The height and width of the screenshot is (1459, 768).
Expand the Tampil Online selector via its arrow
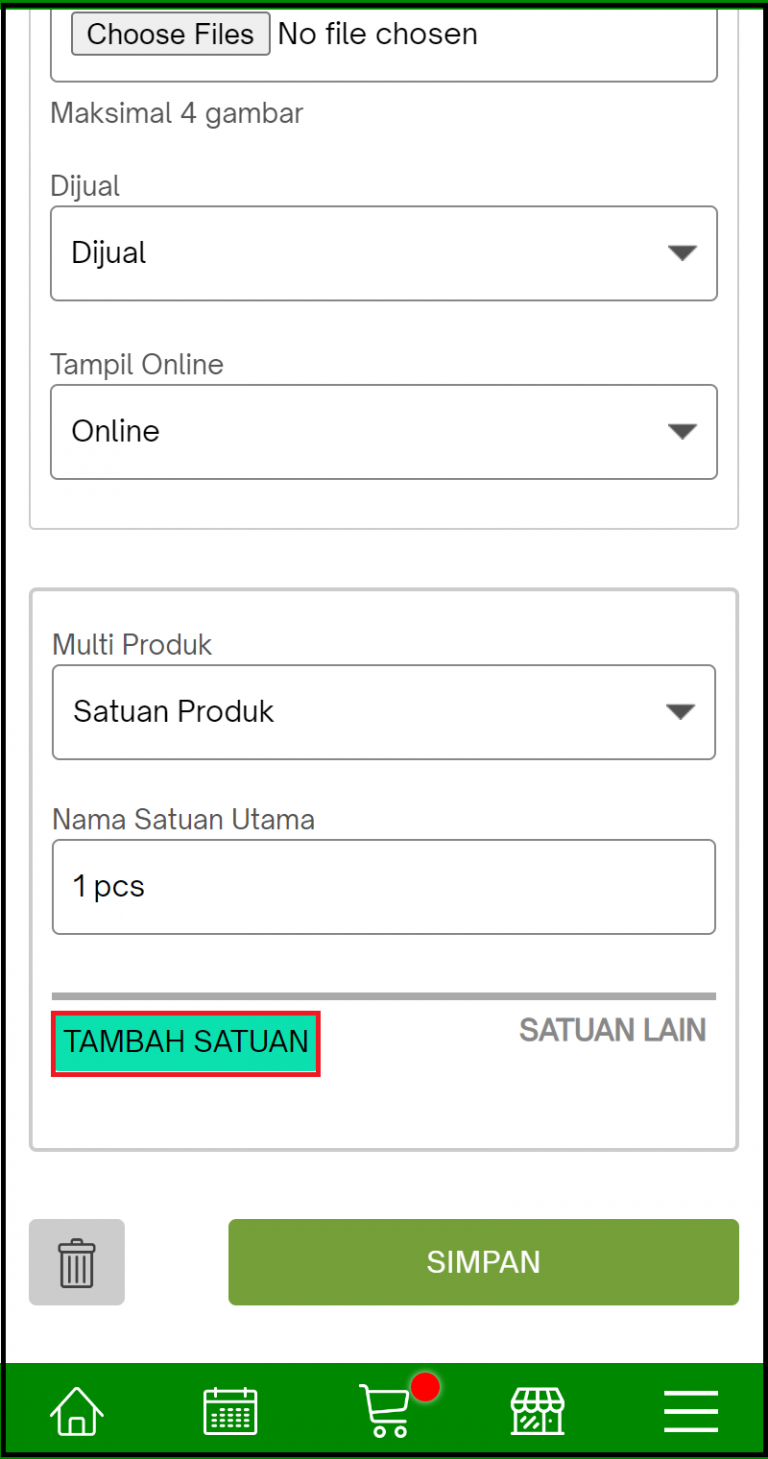point(681,431)
